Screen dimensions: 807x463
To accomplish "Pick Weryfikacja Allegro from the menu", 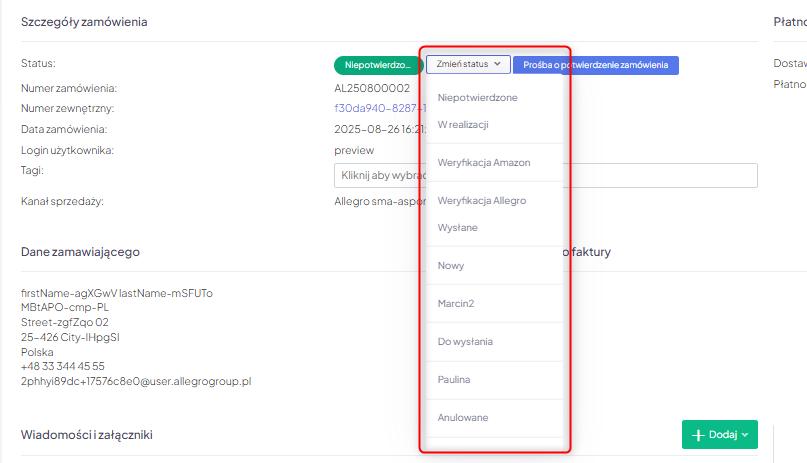I will coord(482,201).
